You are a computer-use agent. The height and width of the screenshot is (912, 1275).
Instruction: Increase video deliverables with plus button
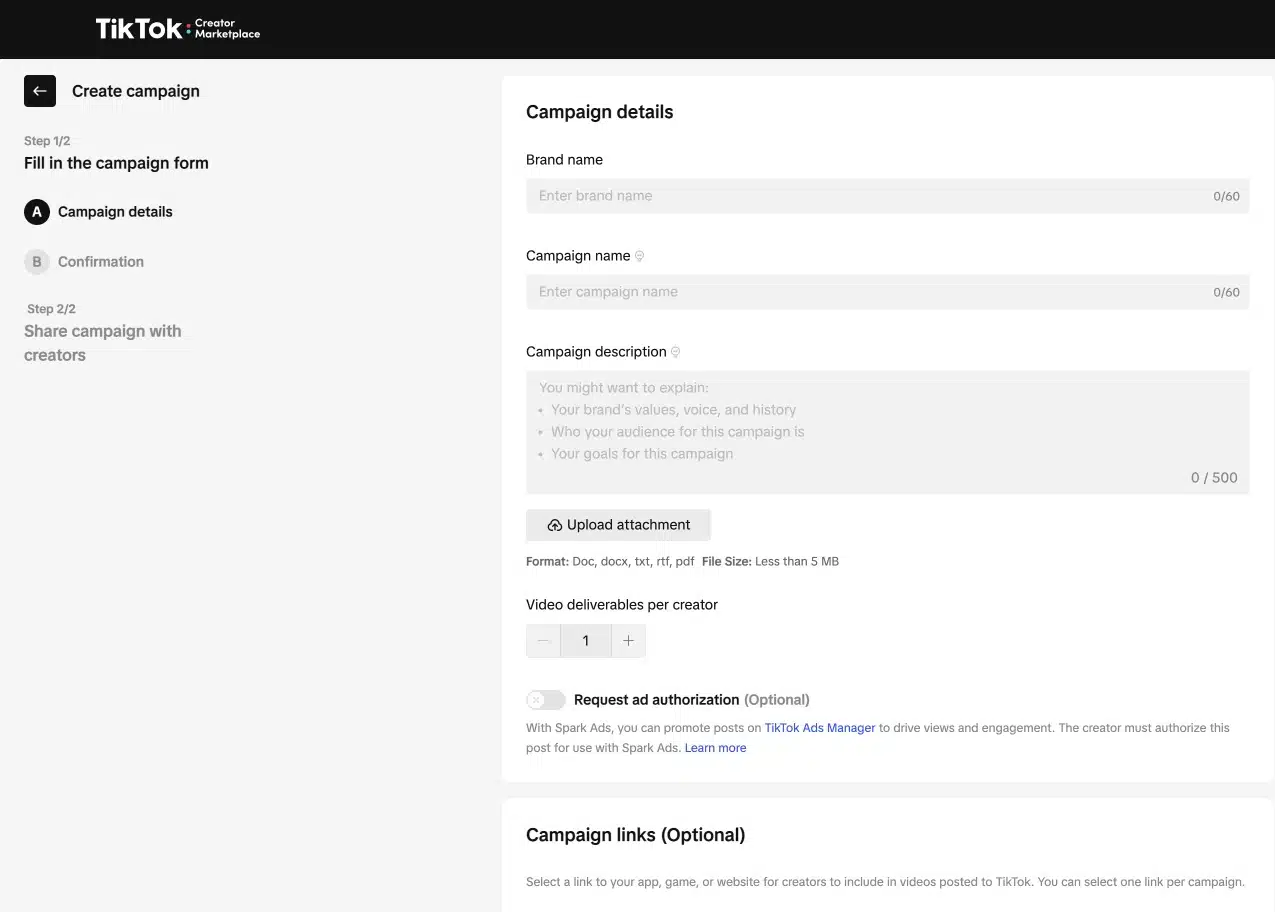click(x=628, y=641)
